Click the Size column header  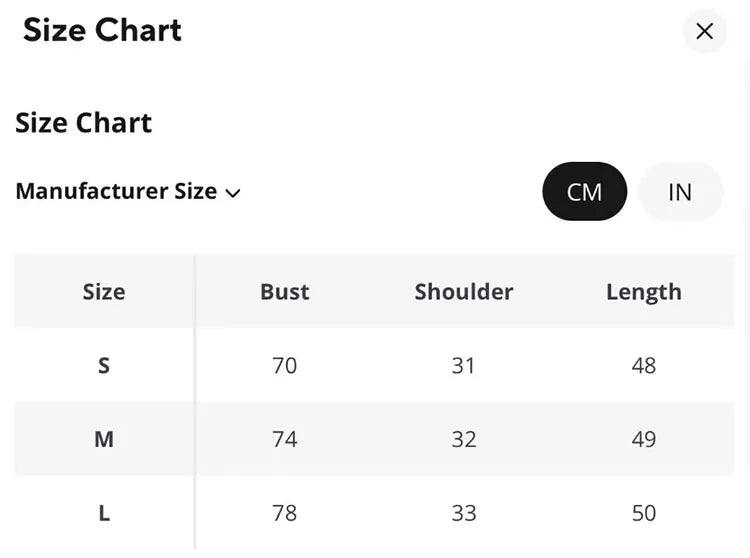coord(104,292)
